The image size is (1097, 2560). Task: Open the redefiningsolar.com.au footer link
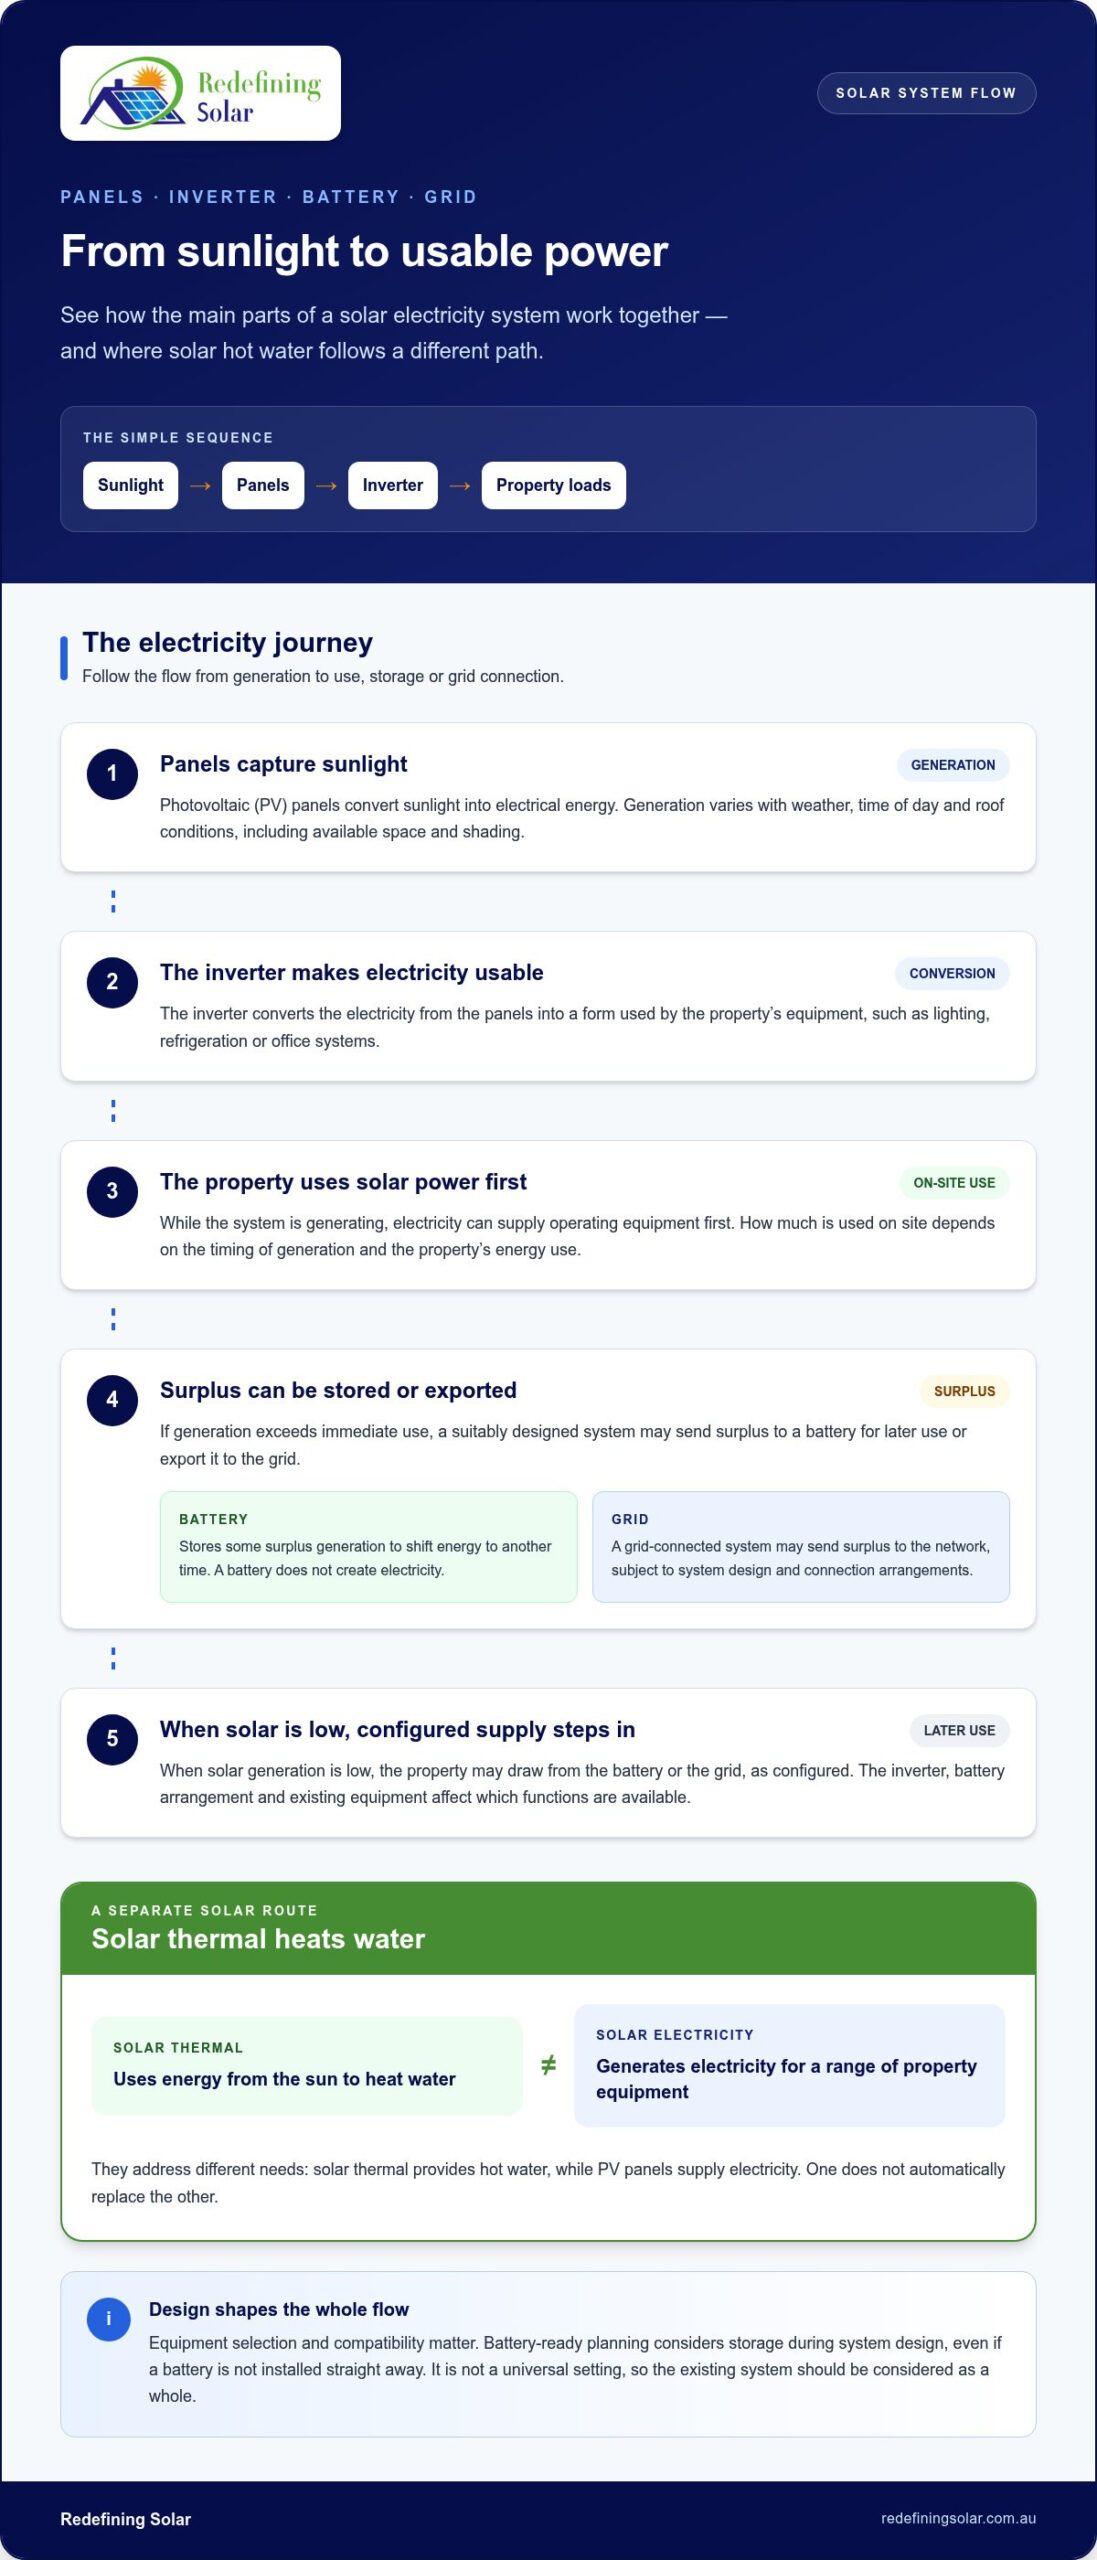958,2519
